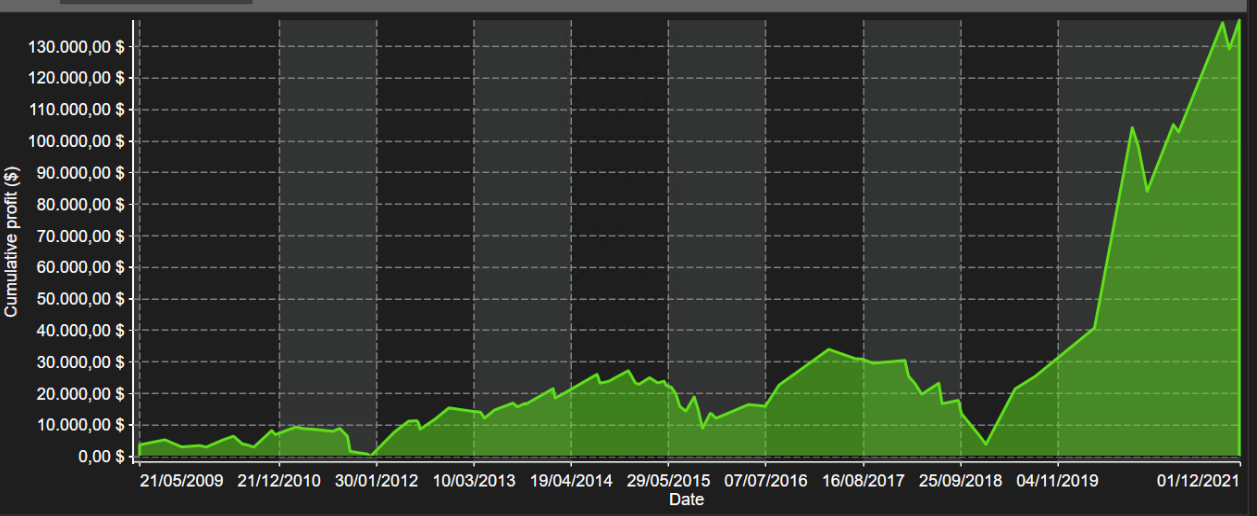Click the 16/08/2017 date label
1257x516 pixels.
click(864, 481)
